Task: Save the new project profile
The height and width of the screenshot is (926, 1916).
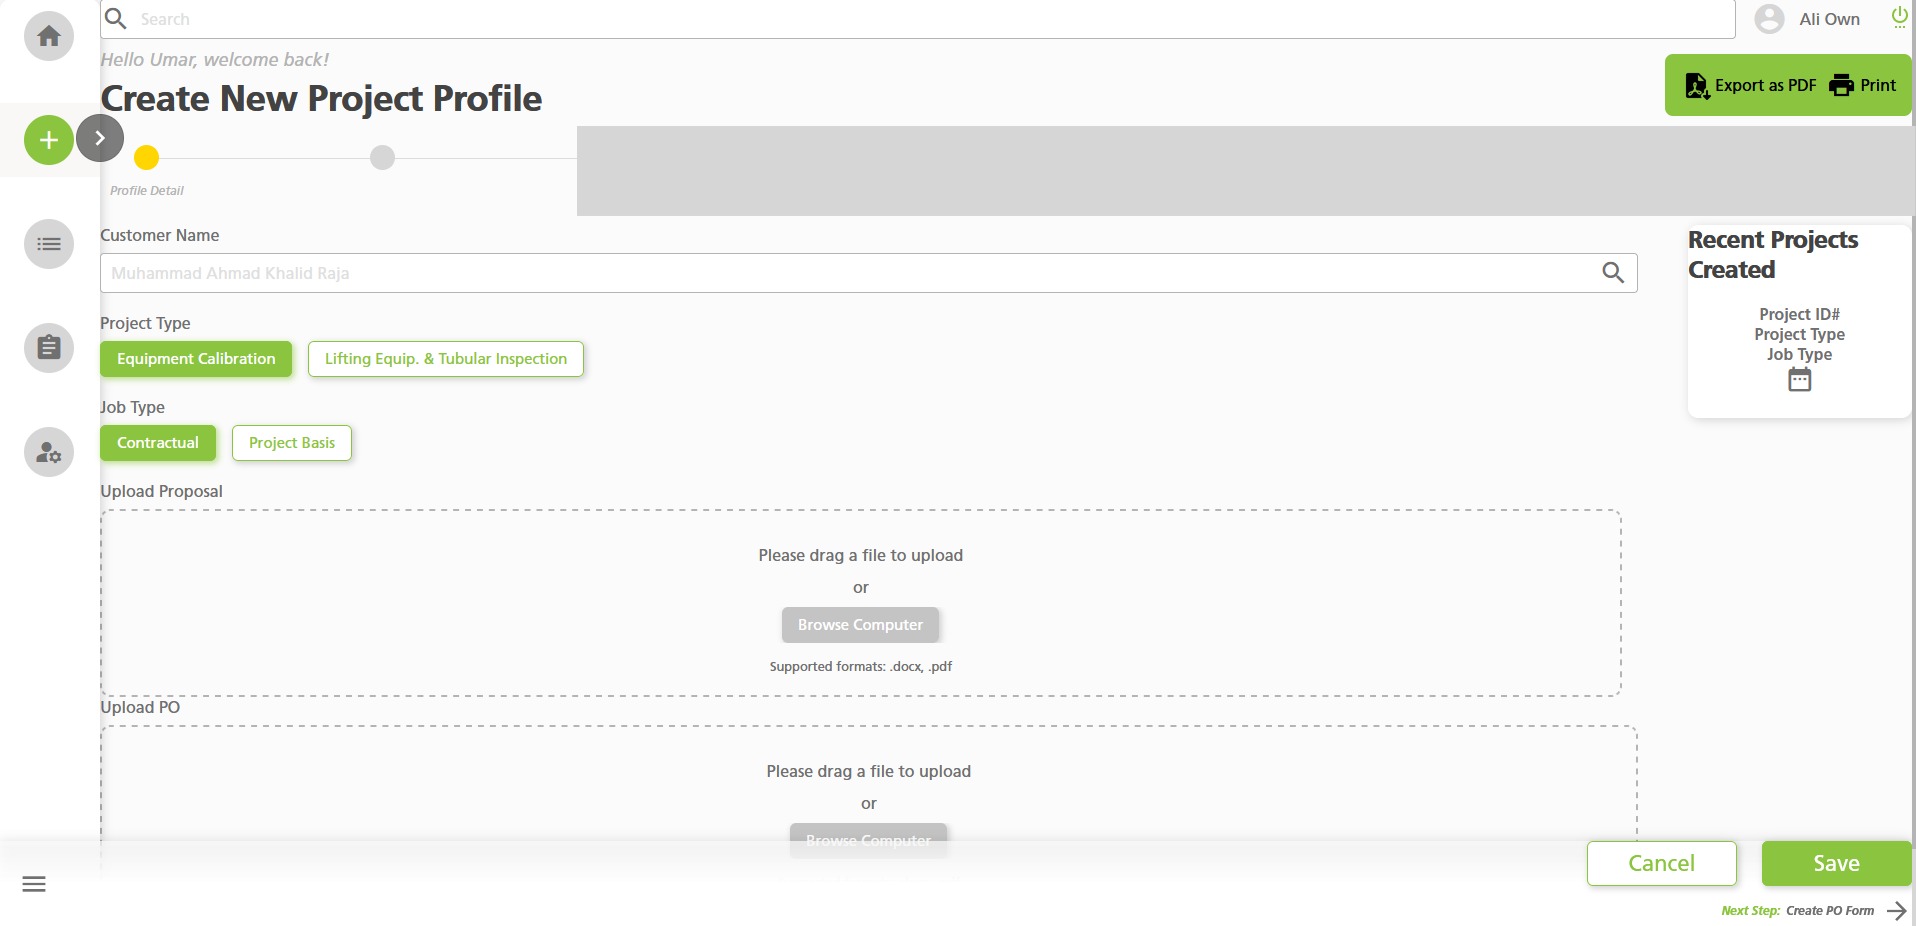Action: [1835, 863]
